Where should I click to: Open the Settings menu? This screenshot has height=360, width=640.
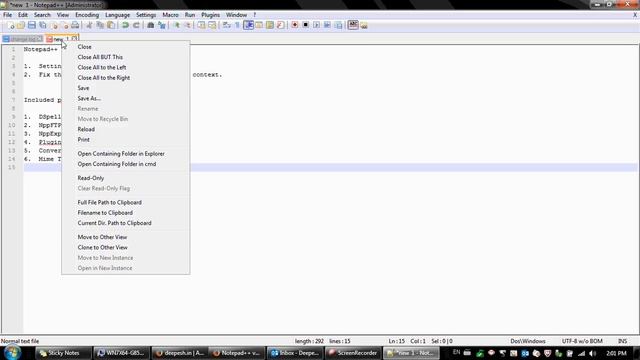click(146, 15)
